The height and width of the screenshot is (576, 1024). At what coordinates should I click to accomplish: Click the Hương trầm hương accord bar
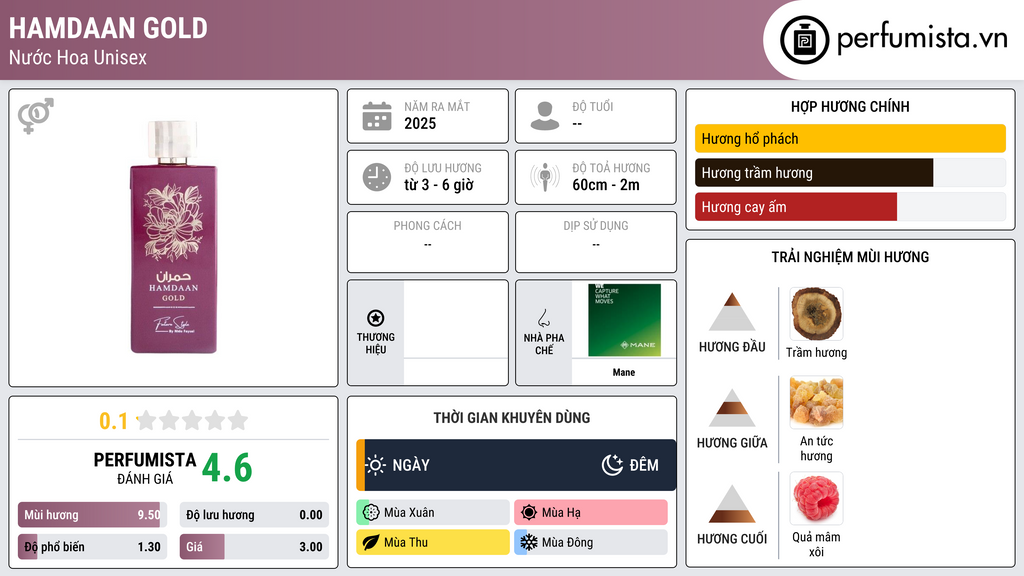[x=850, y=172]
